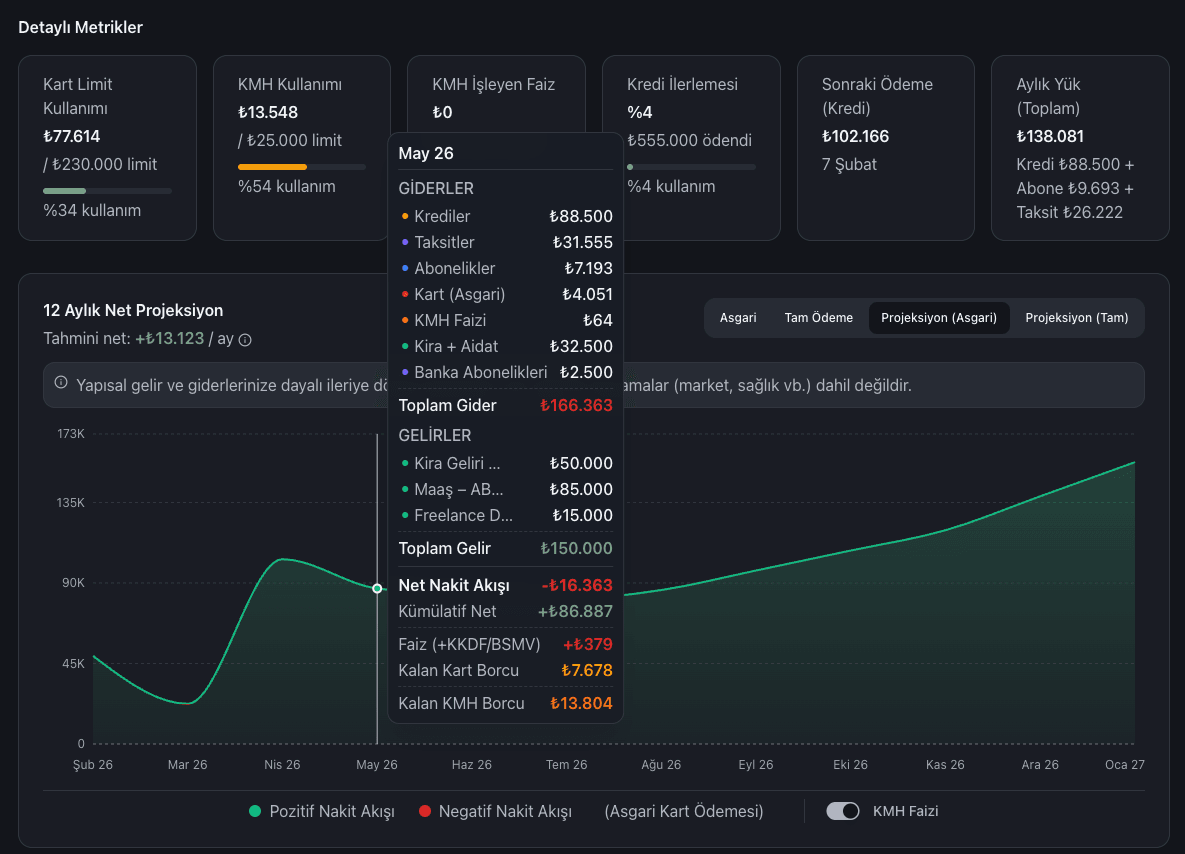Click the orange dot beside Krediler expense
The height and width of the screenshot is (854, 1185).
pos(404,215)
